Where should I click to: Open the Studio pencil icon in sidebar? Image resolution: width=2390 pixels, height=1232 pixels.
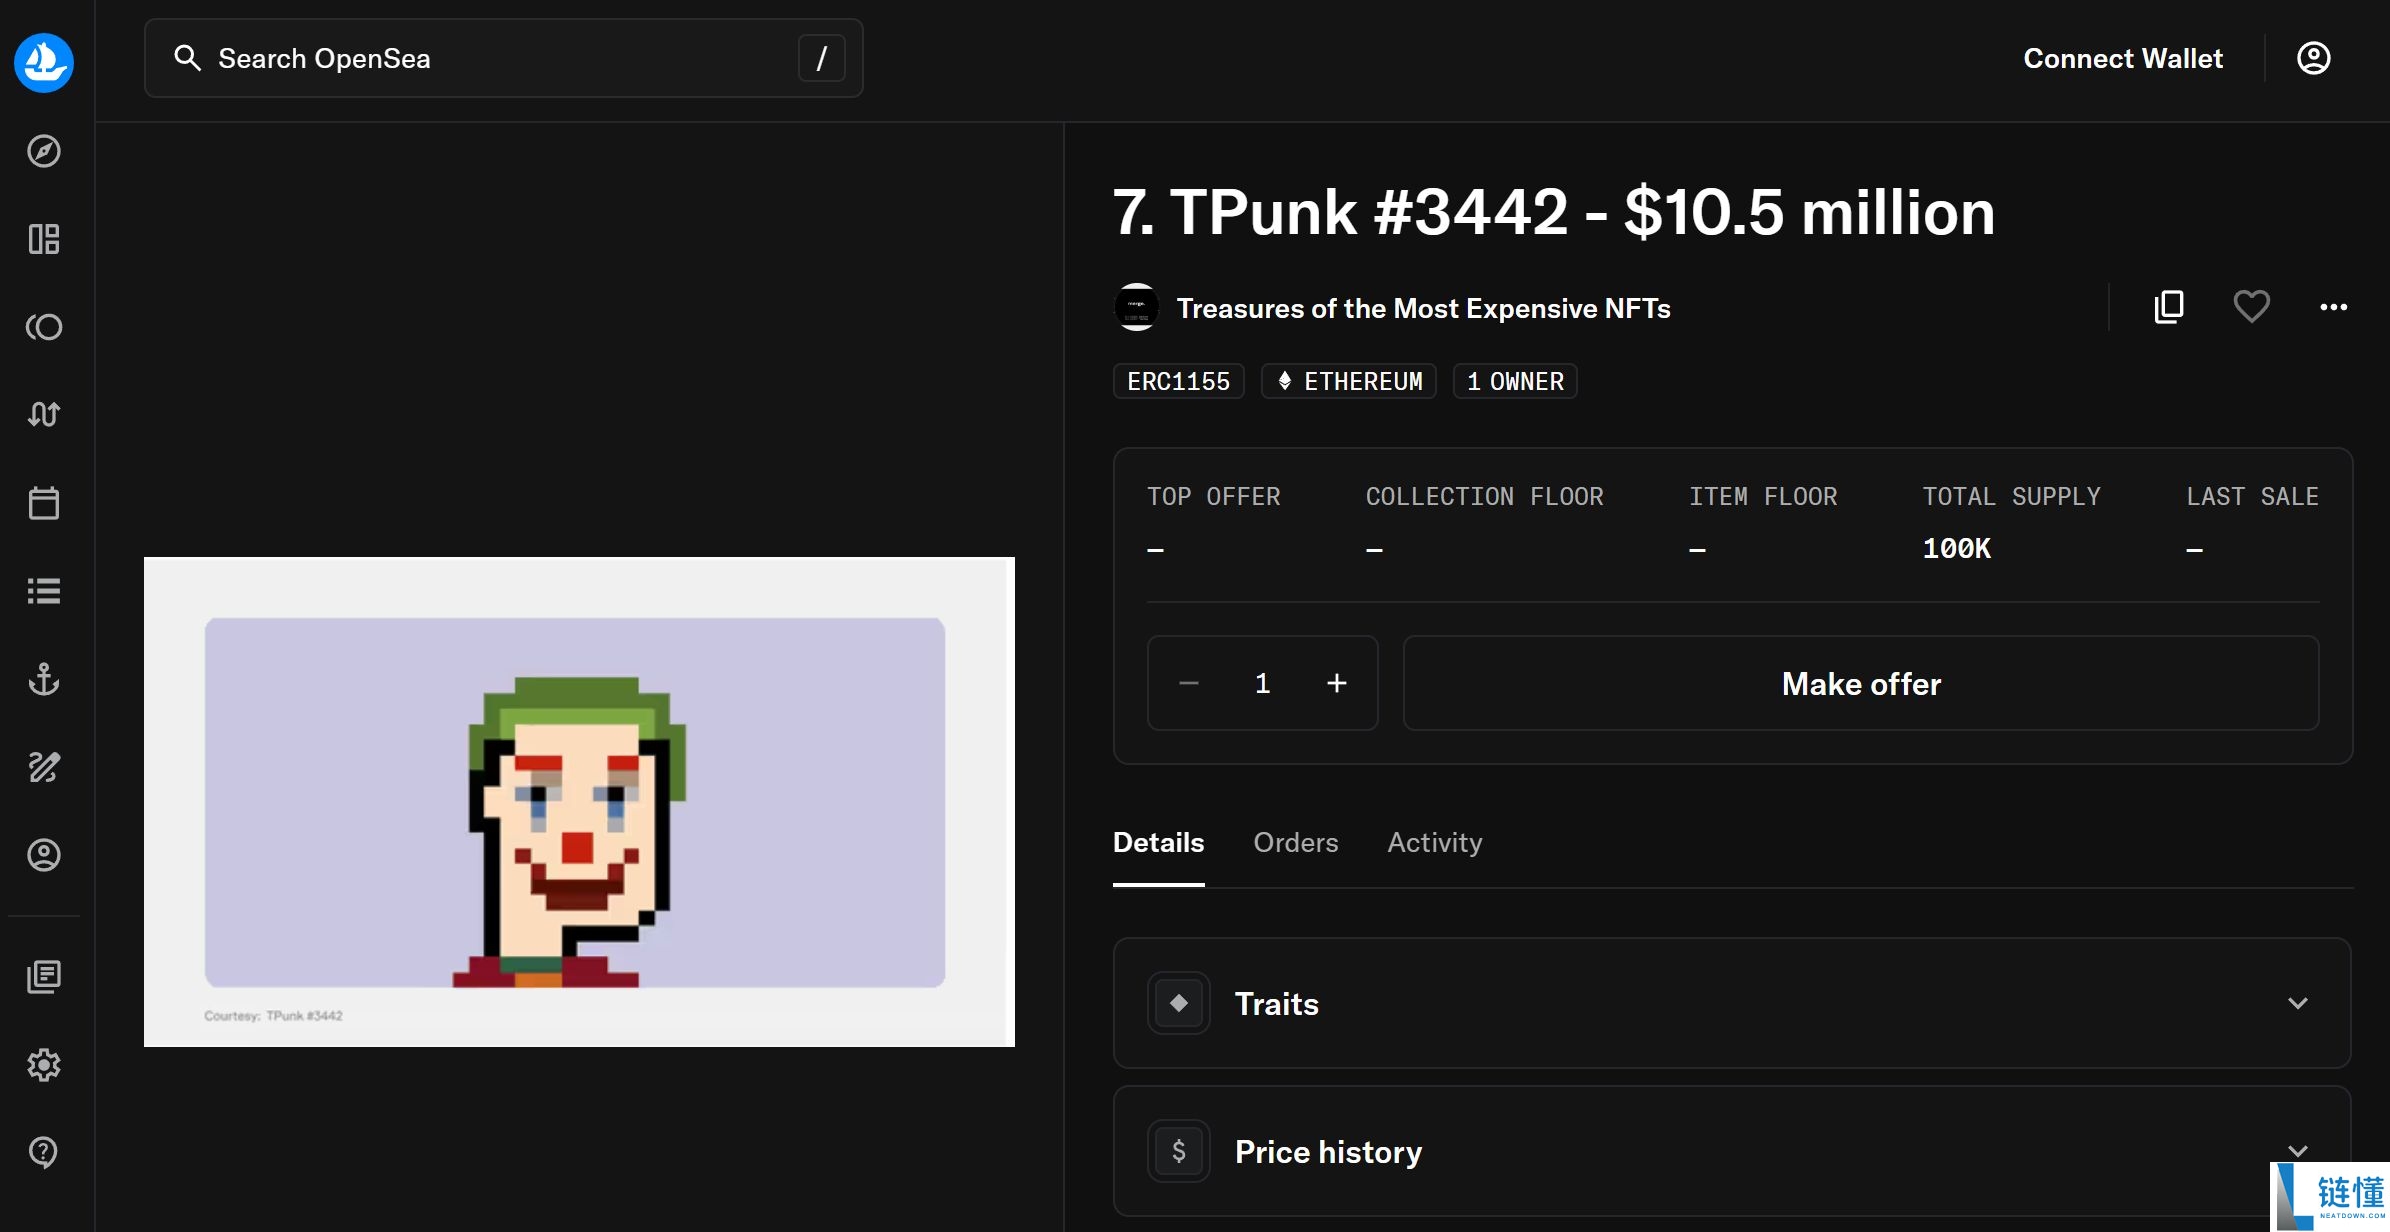click(44, 767)
